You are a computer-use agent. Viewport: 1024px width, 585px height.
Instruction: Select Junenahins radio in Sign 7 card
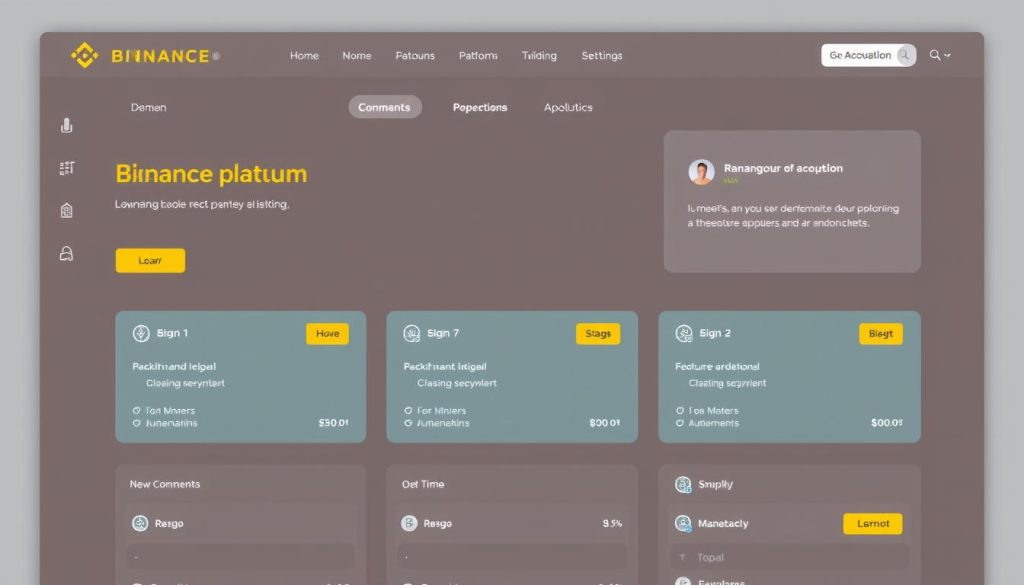[x=408, y=423]
